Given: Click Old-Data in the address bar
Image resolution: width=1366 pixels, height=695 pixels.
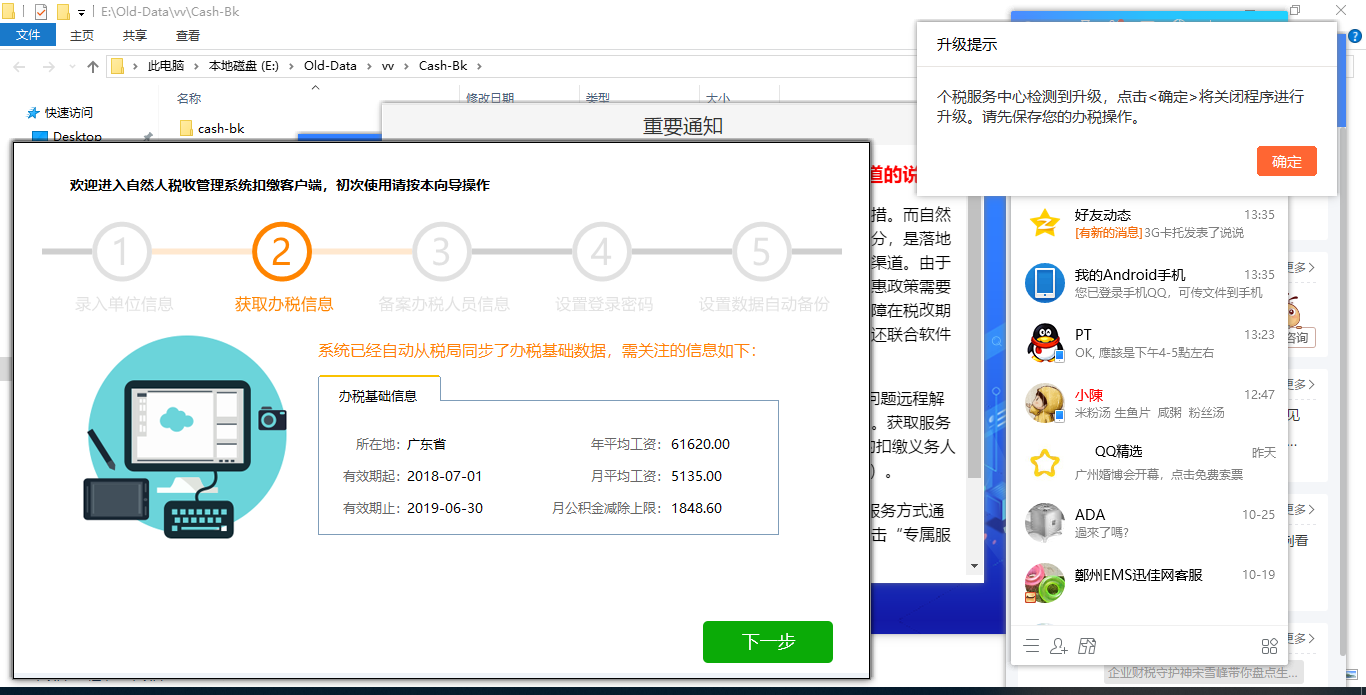Looking at the screenshot, I should coord(330,67).
